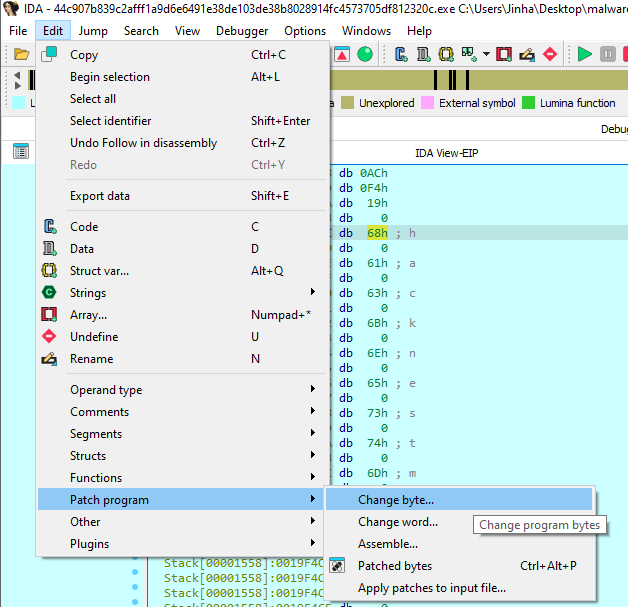Click the External symbol pink legend swatch

[x=428, y=103]
